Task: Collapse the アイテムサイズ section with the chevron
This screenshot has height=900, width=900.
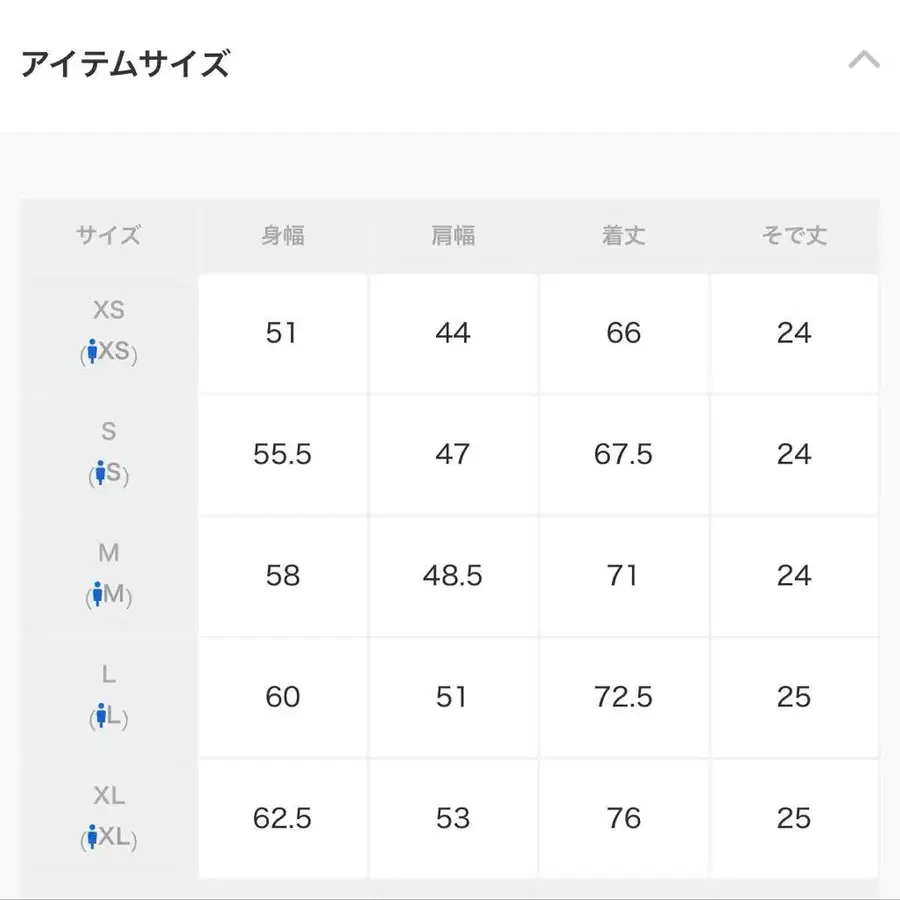Action: pyautogui.click(x=864, y=60)
